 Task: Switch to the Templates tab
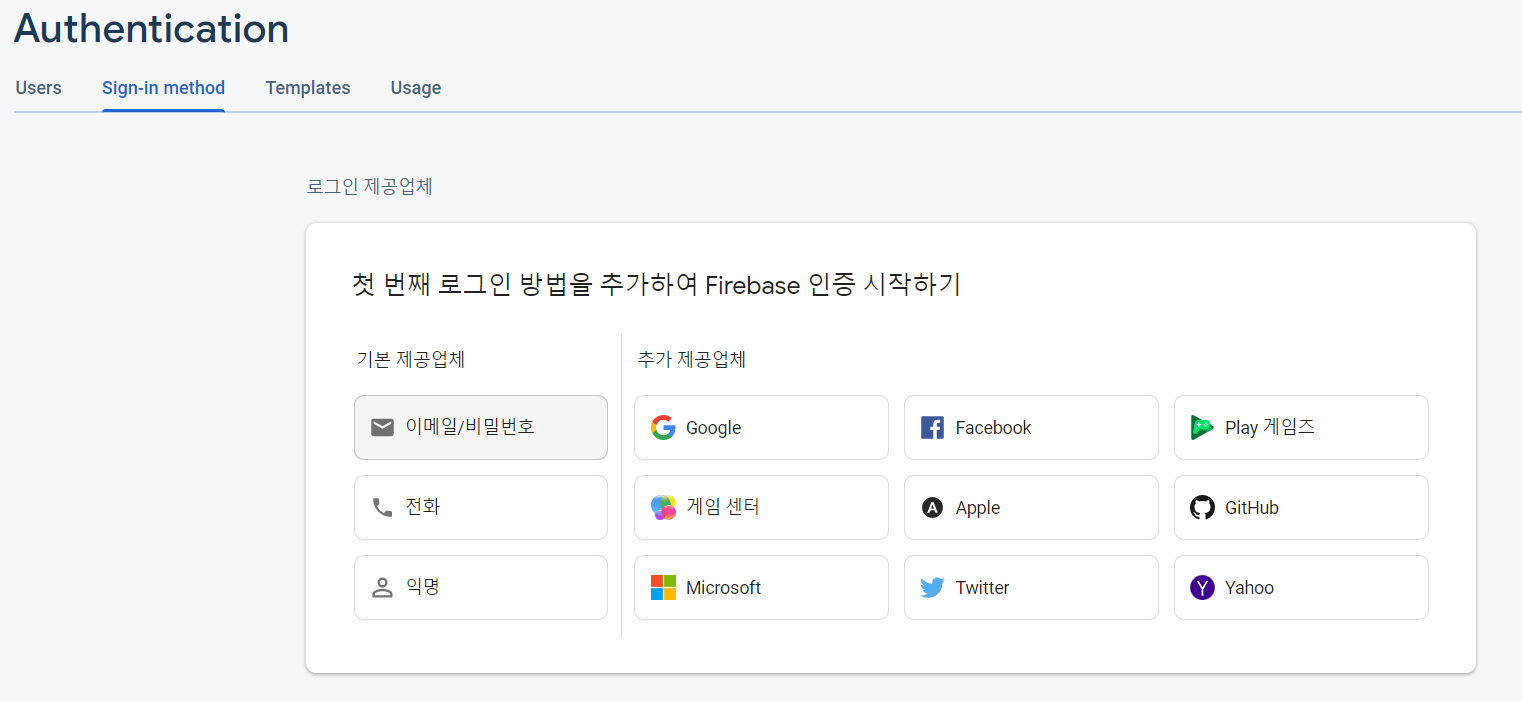point(308,88)
